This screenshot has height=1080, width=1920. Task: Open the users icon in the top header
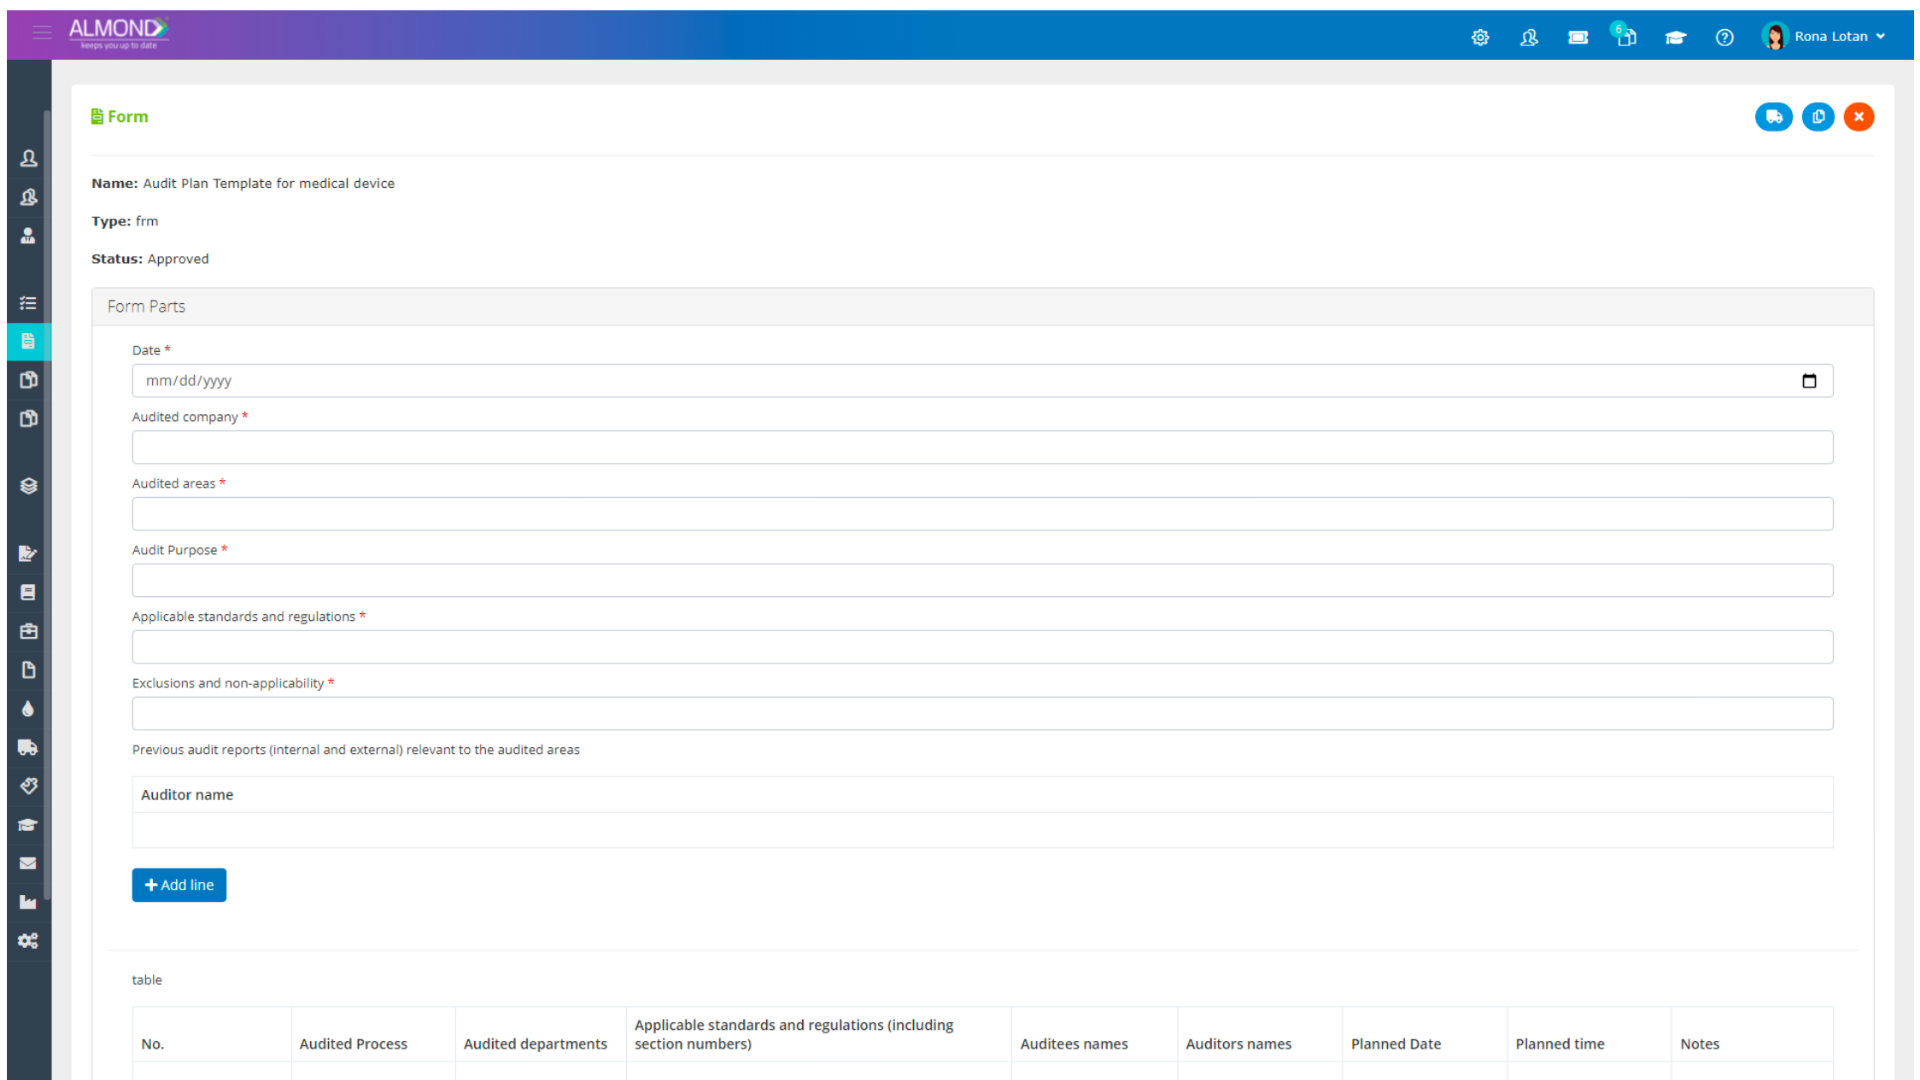(1529, 37)
